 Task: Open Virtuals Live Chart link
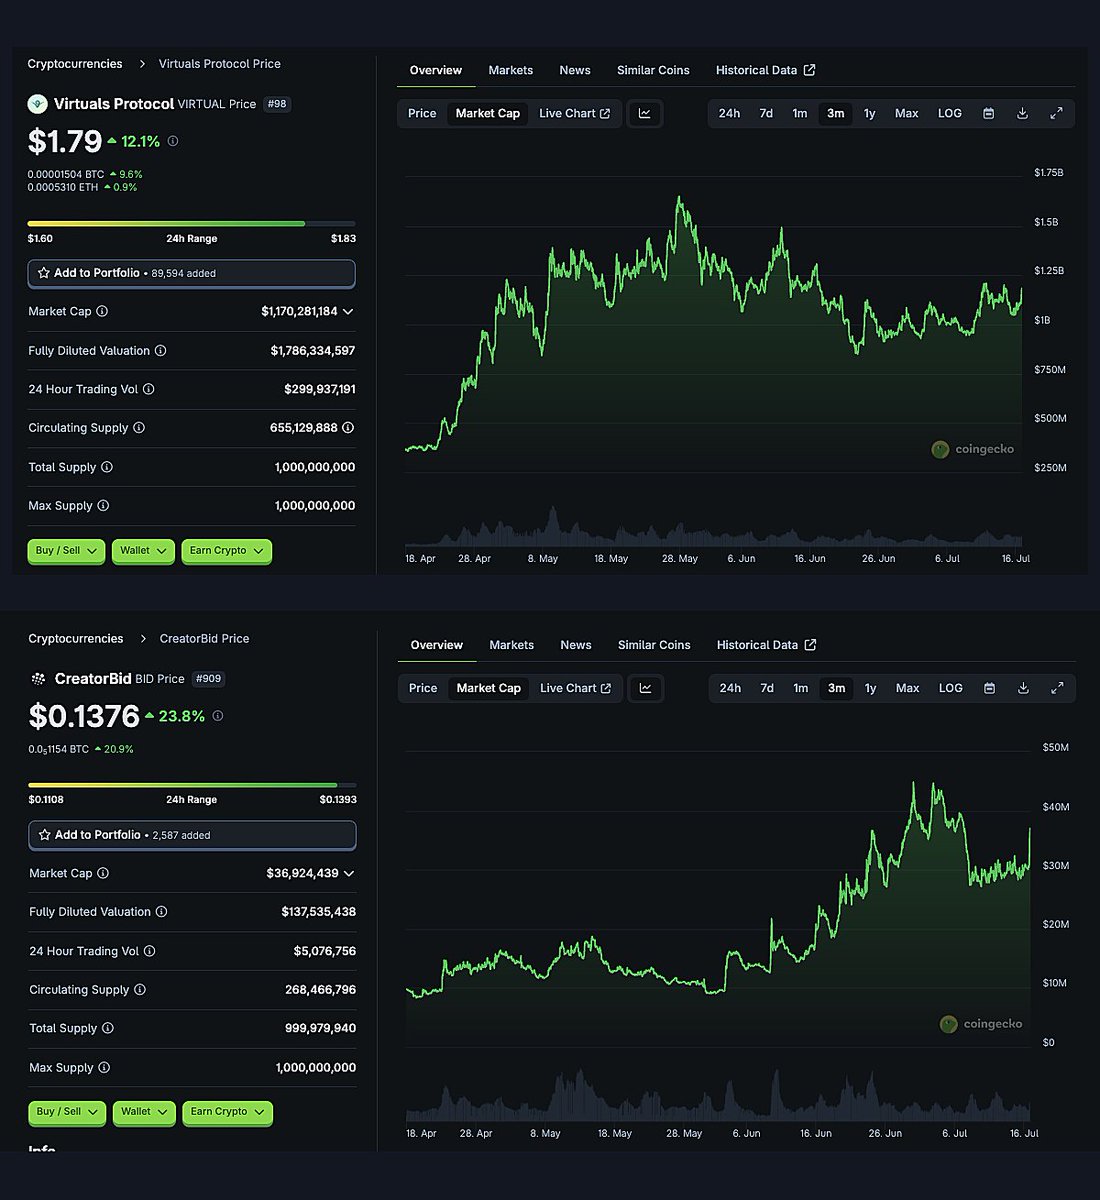pos(575,113)
